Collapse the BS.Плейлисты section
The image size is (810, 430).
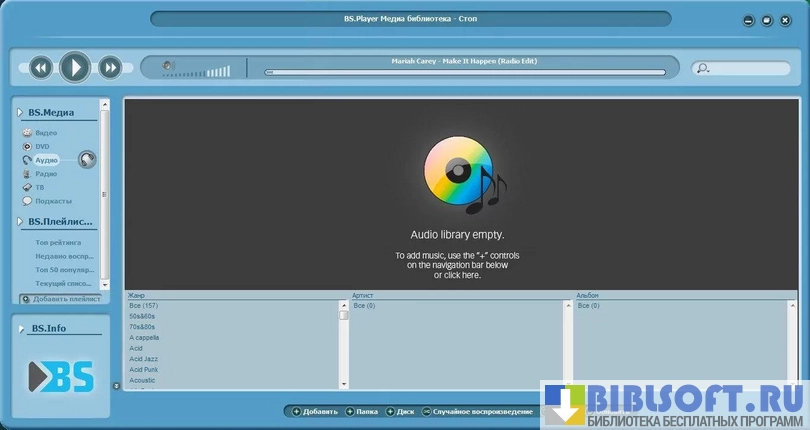tap(20, 222)
